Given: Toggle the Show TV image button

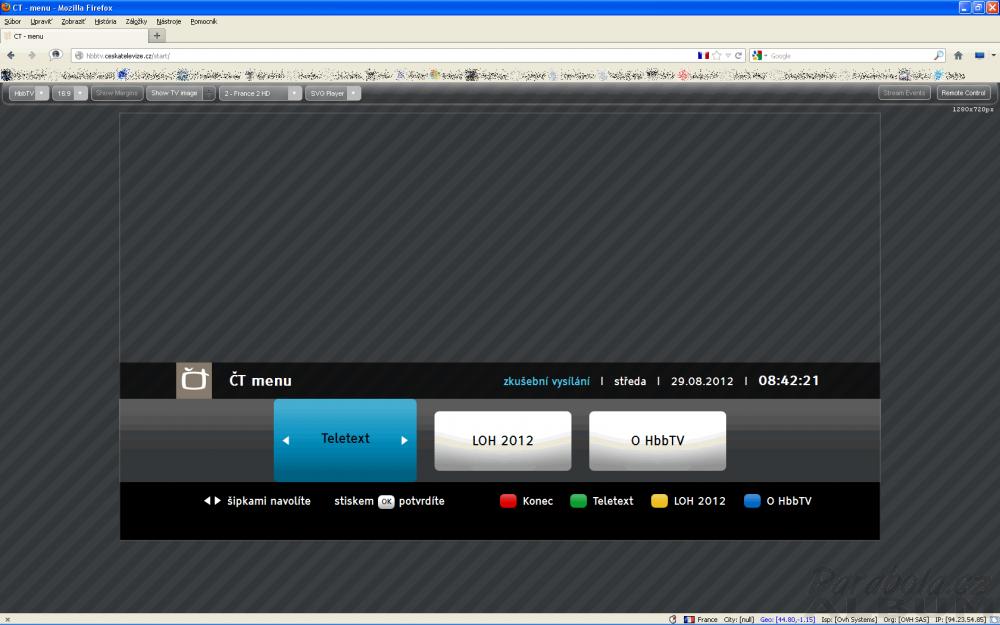Looking at the screenshot, I should (x=174, y=93).
